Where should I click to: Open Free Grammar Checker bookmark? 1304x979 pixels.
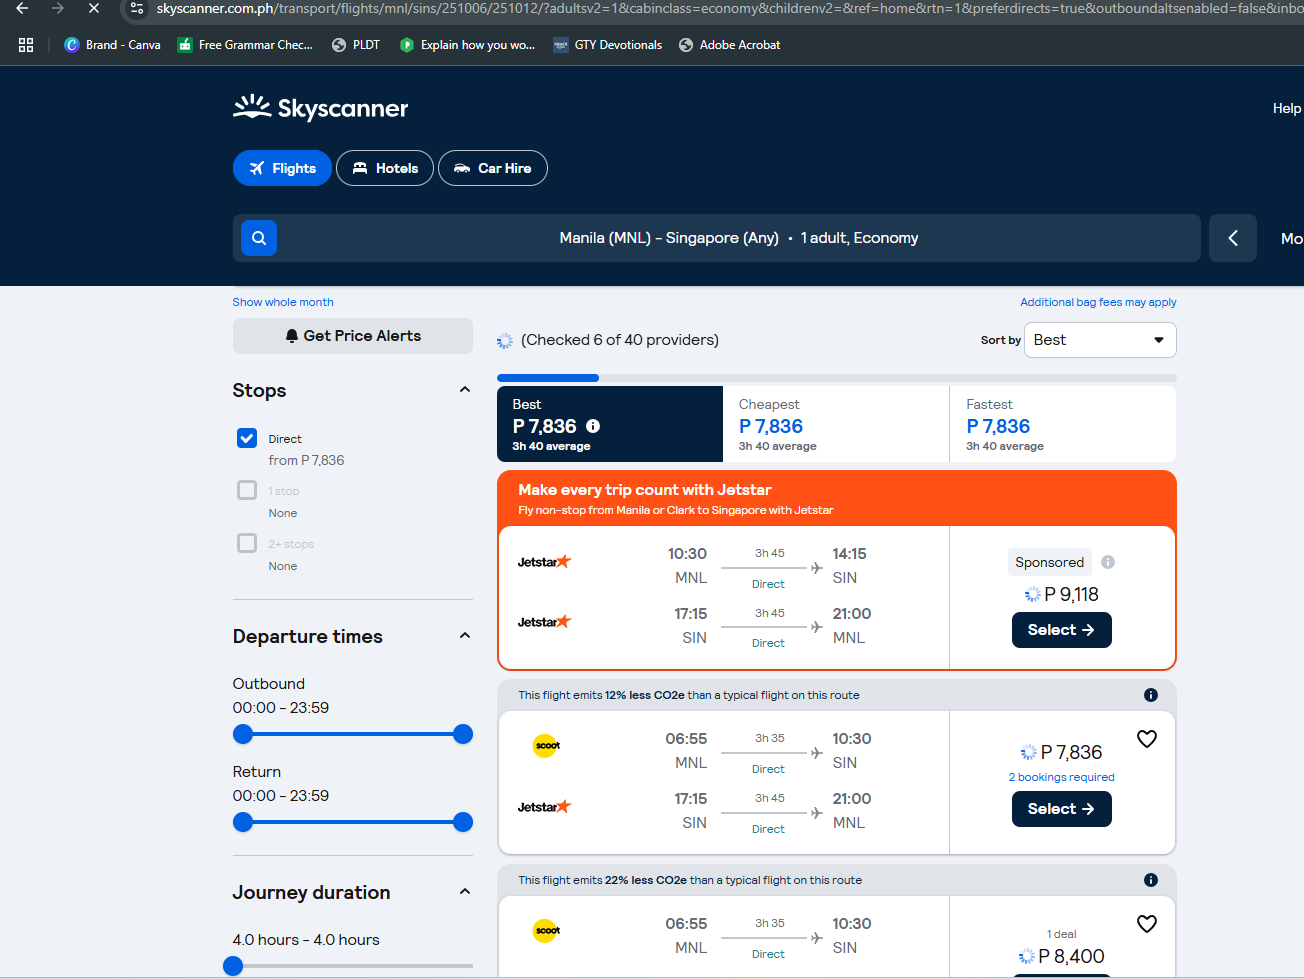coord(245,45)
